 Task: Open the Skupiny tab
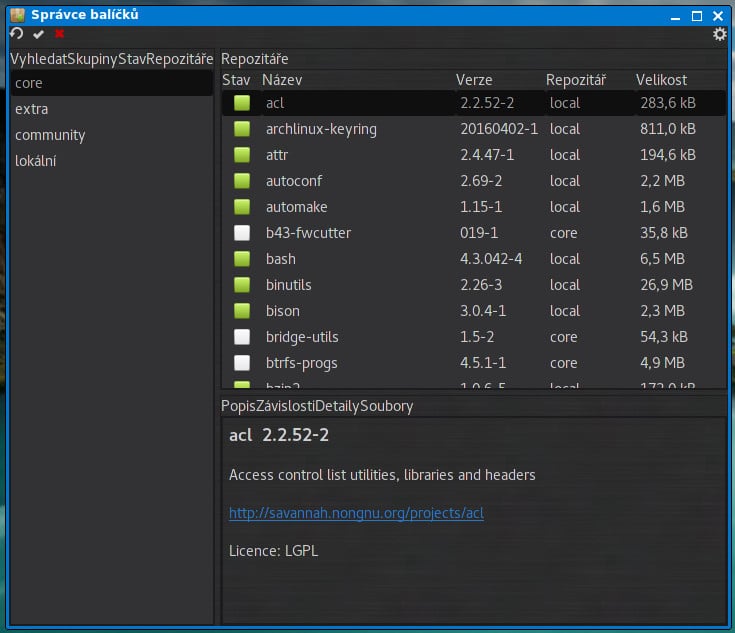click(x=92, y=59)
